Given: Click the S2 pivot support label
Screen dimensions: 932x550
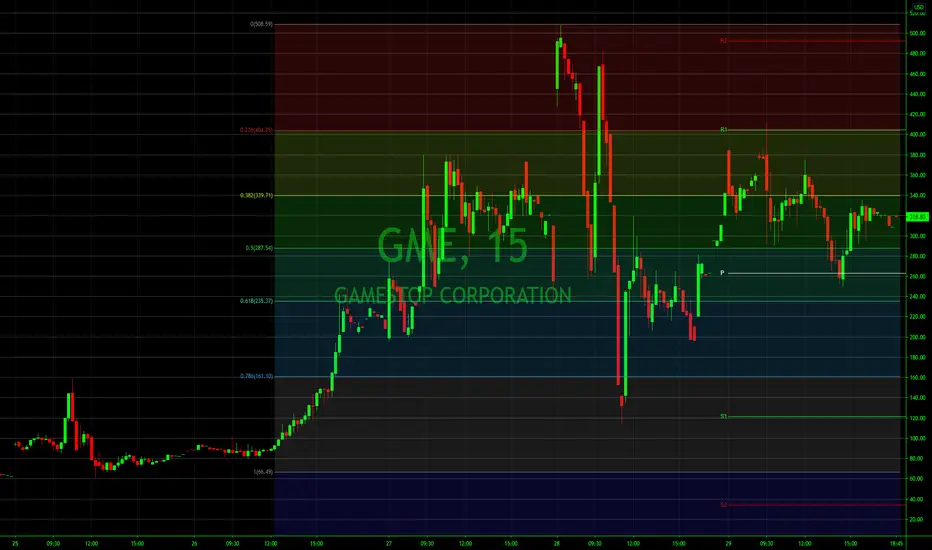Looking at the screenshot, I should [723, 505].
